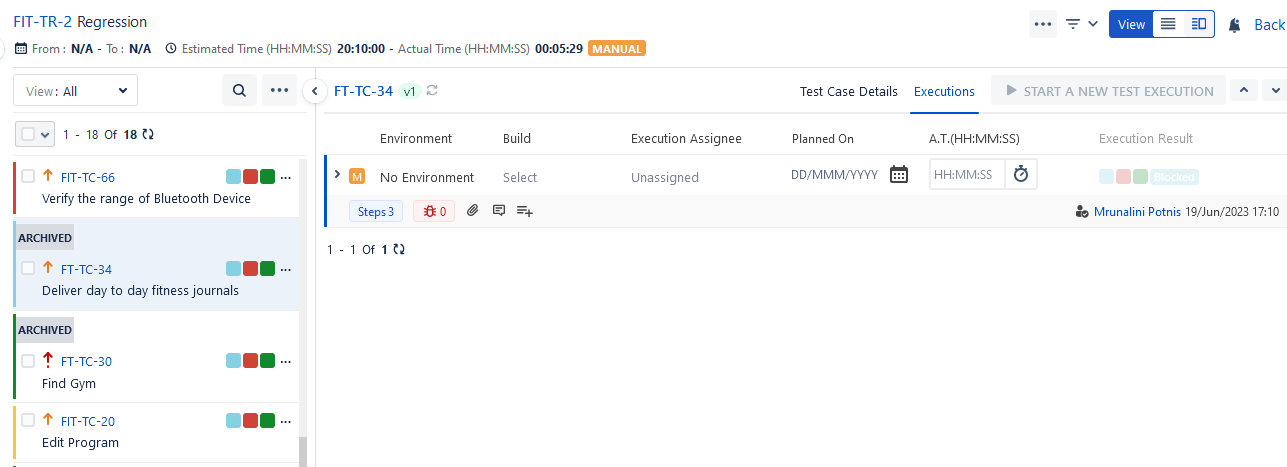Open the ellipsis menu for FIT-TC-30
Viewport: 1287px width, 467px height.
tap(286, 362)
